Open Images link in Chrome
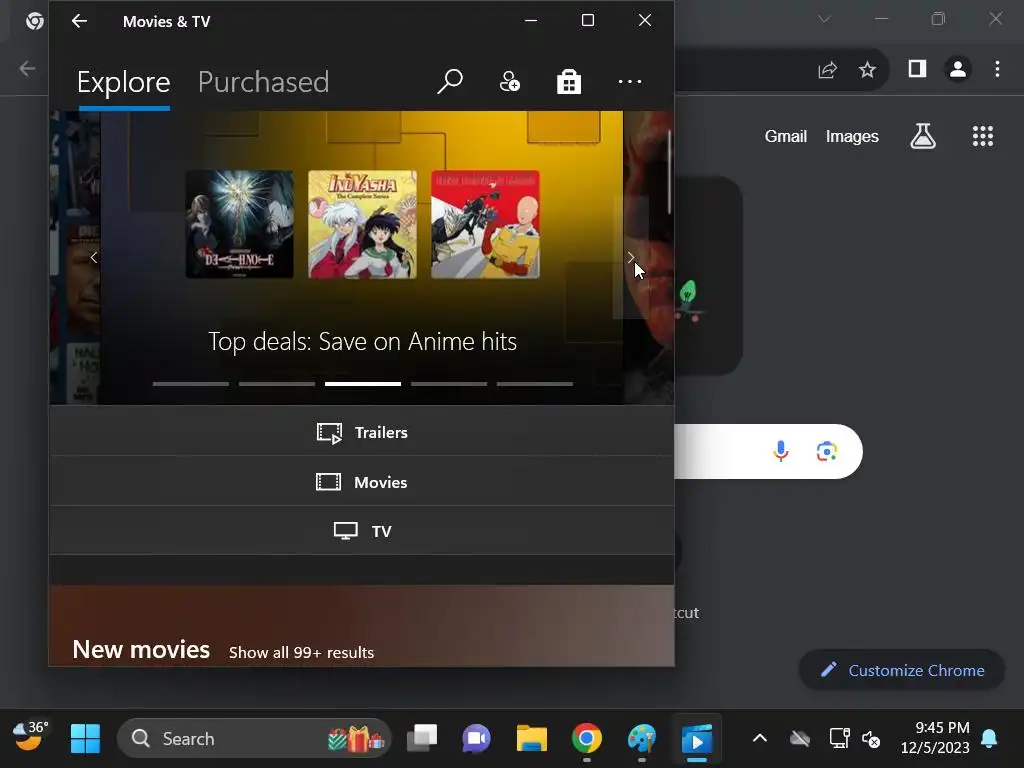The width and height of the screenshot is (1024, 768). tap(852, 136)
